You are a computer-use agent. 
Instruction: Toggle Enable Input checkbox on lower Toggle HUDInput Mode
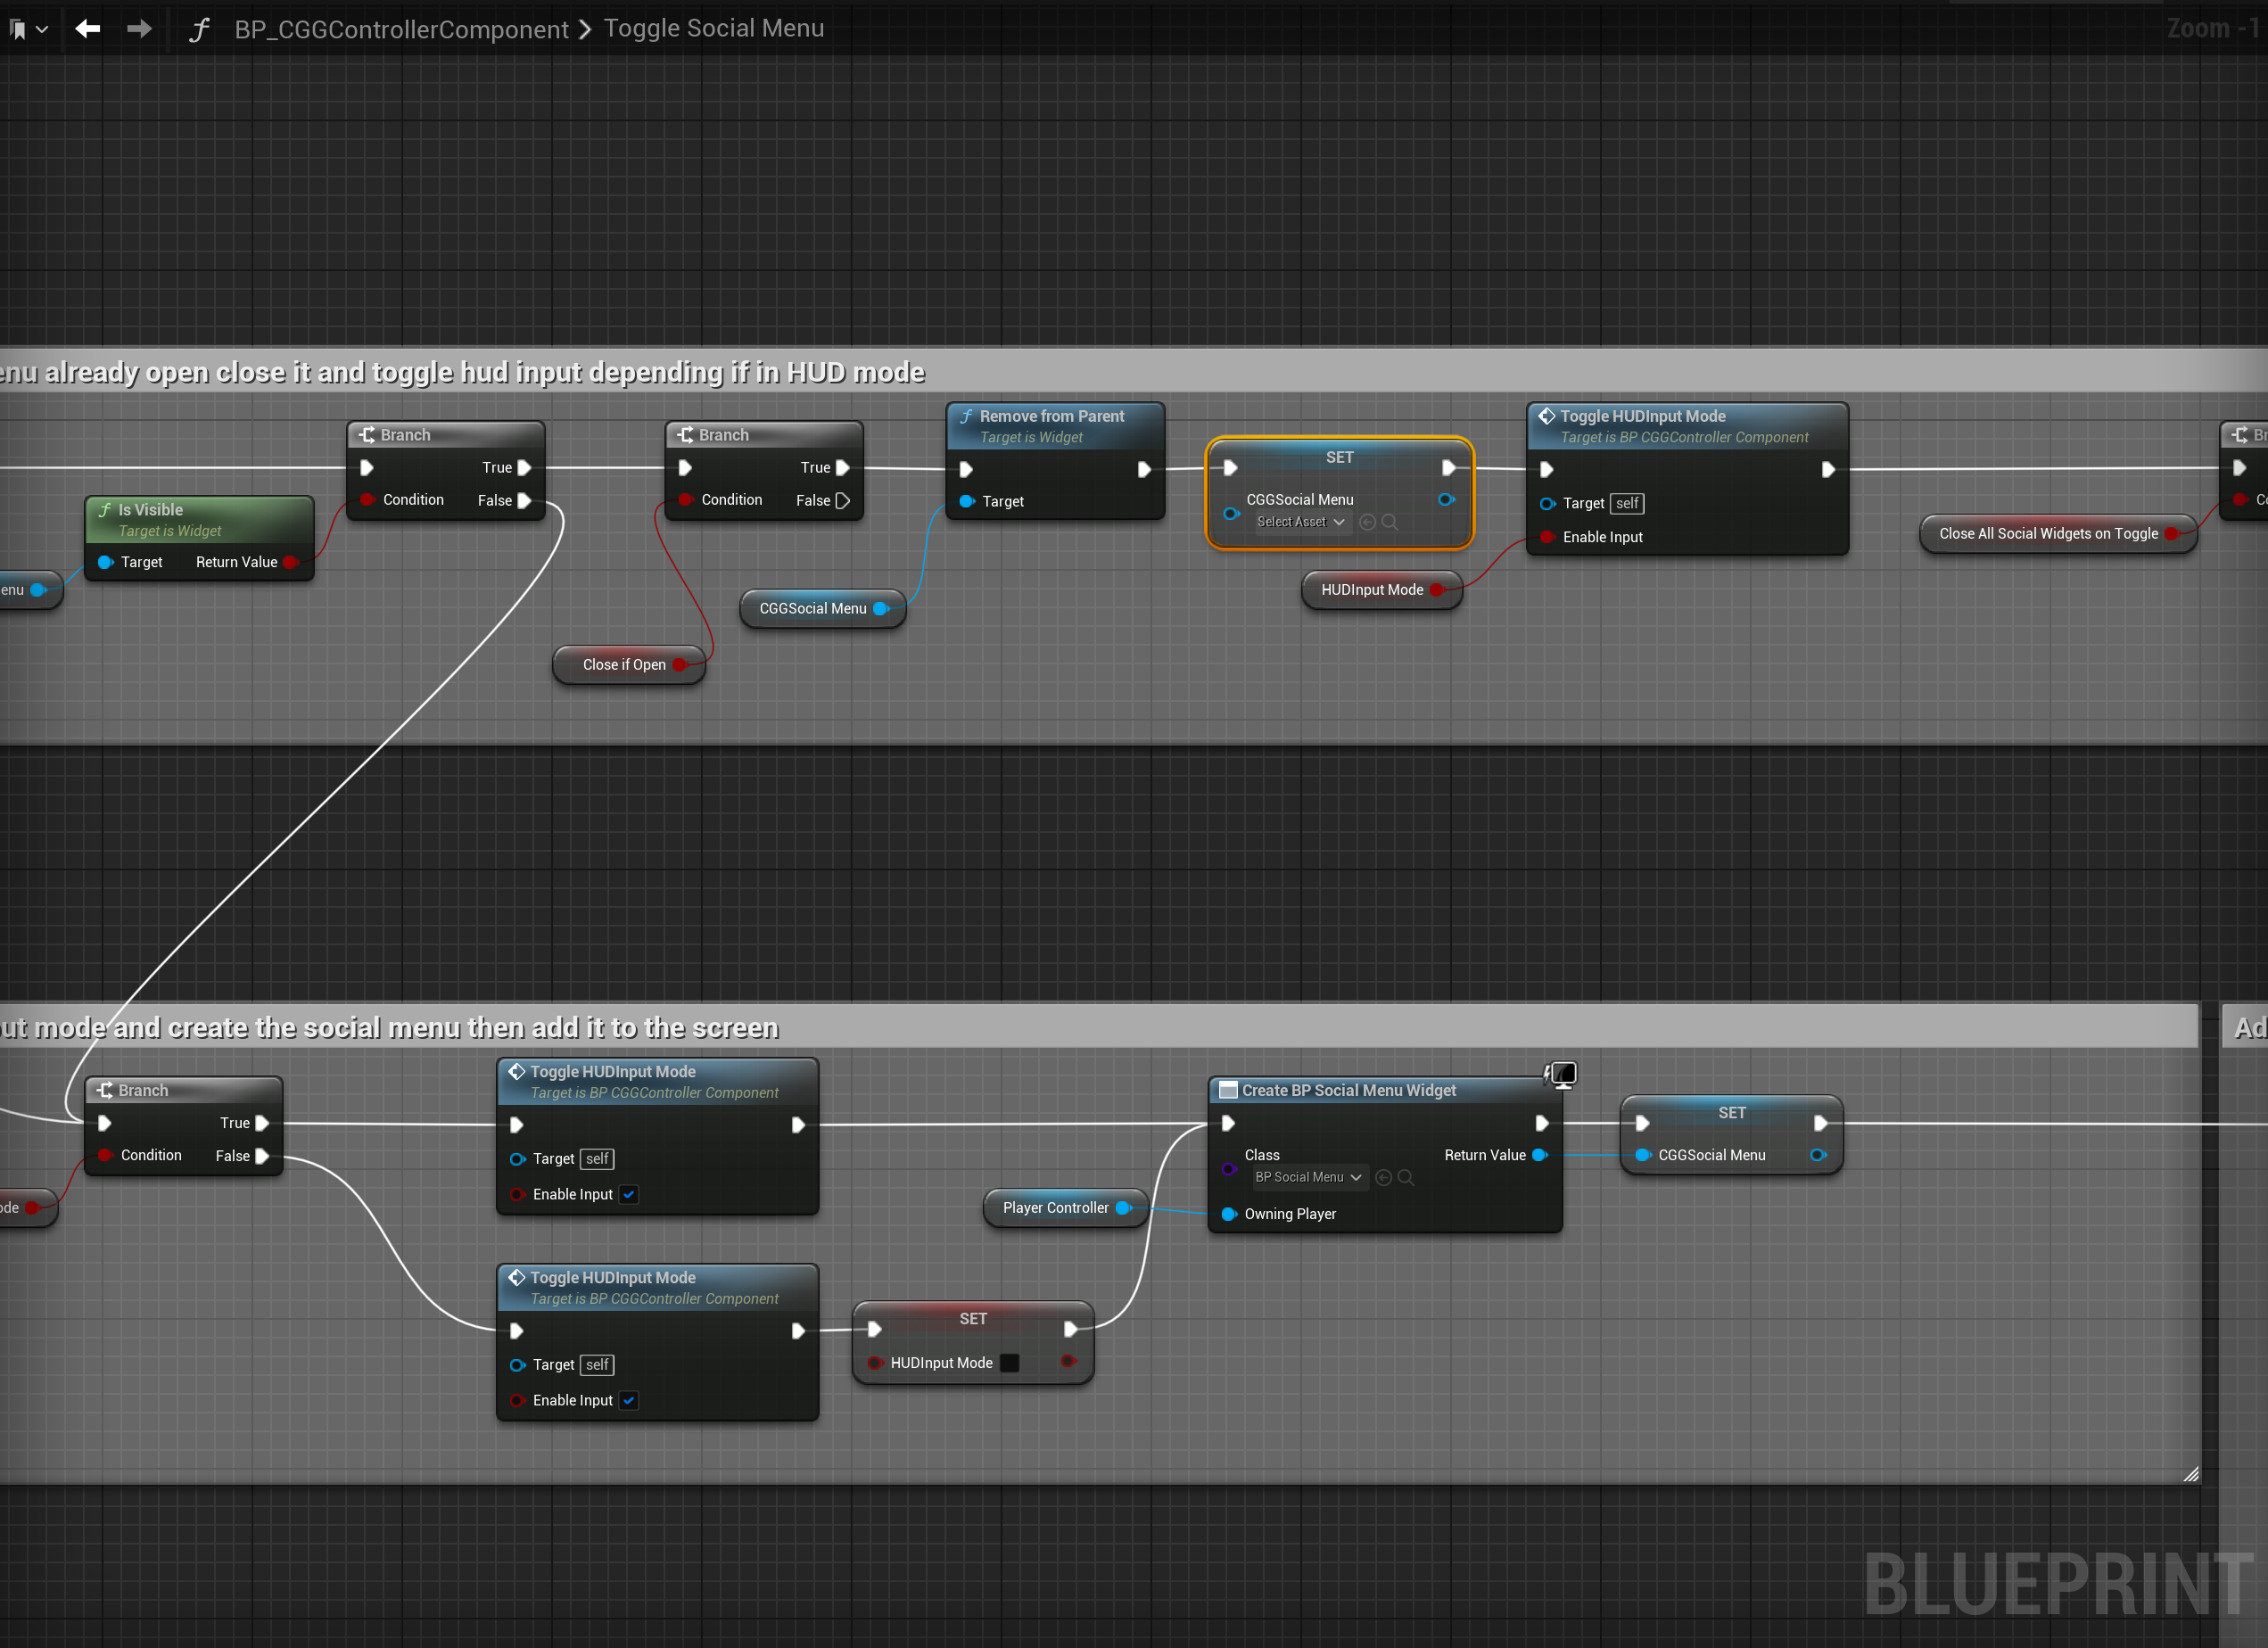coord(629,1400)
